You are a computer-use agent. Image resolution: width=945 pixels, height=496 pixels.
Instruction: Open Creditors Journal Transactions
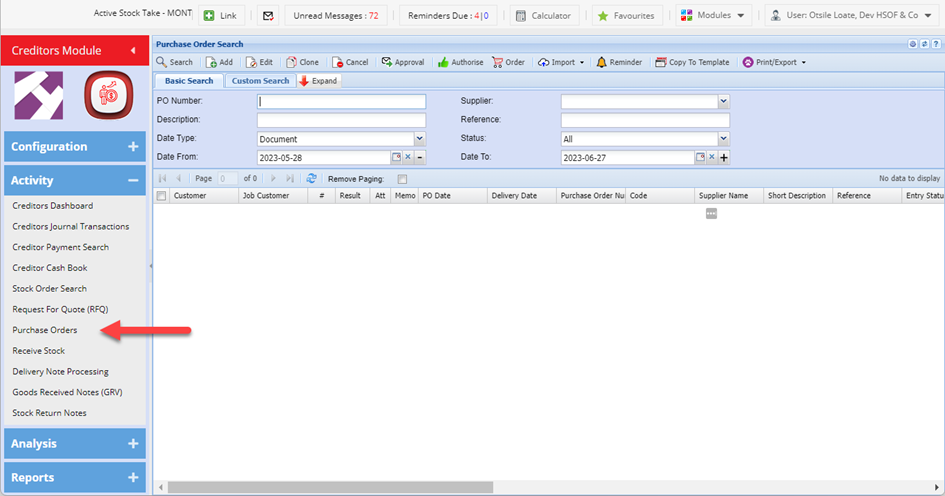pos(71,227)
